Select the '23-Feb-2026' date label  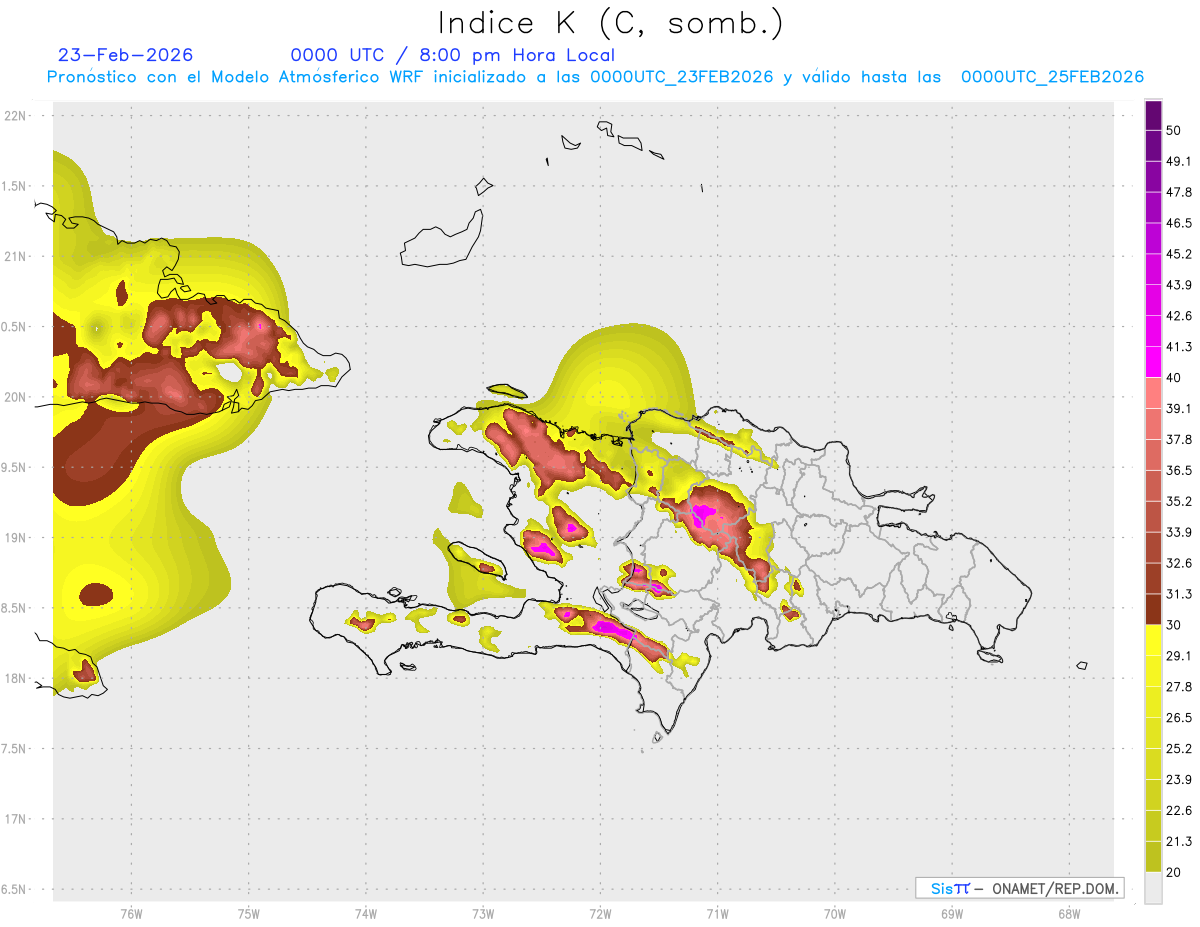pos(126,55)
